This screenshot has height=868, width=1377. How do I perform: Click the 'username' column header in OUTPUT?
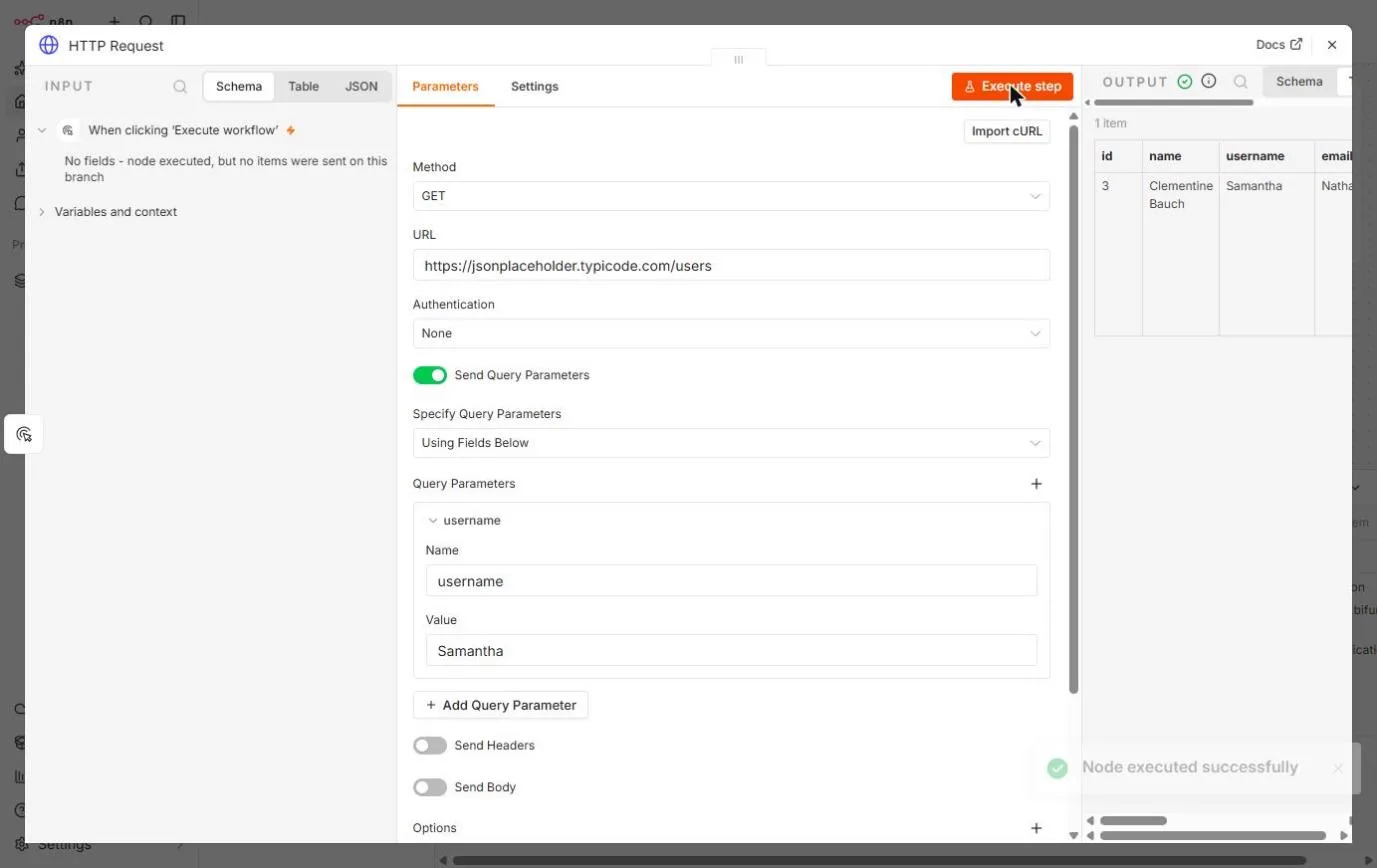click(x=1266, y=157)
